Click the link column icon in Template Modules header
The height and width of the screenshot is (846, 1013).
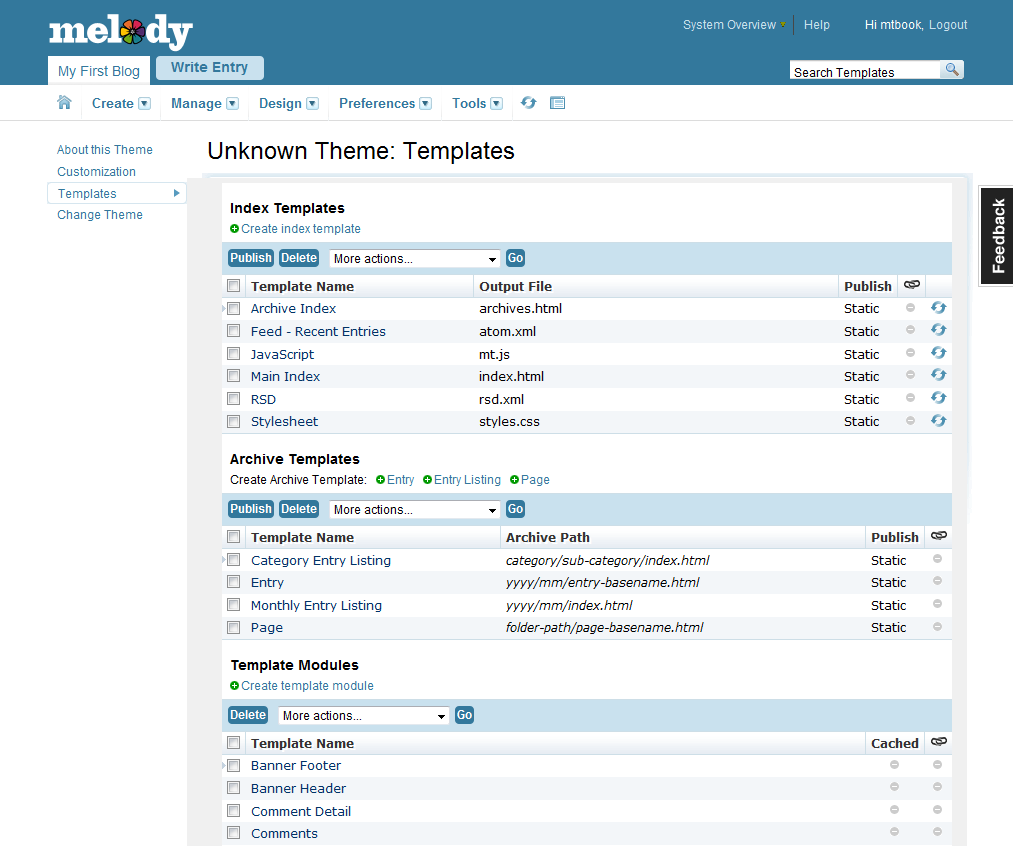pos(939,742)
